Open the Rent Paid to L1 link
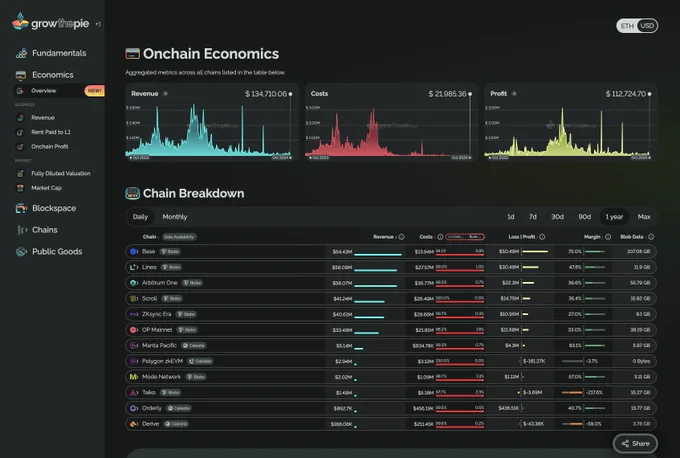The width and height of the screenshot is (680, 458). coord(51,132)
